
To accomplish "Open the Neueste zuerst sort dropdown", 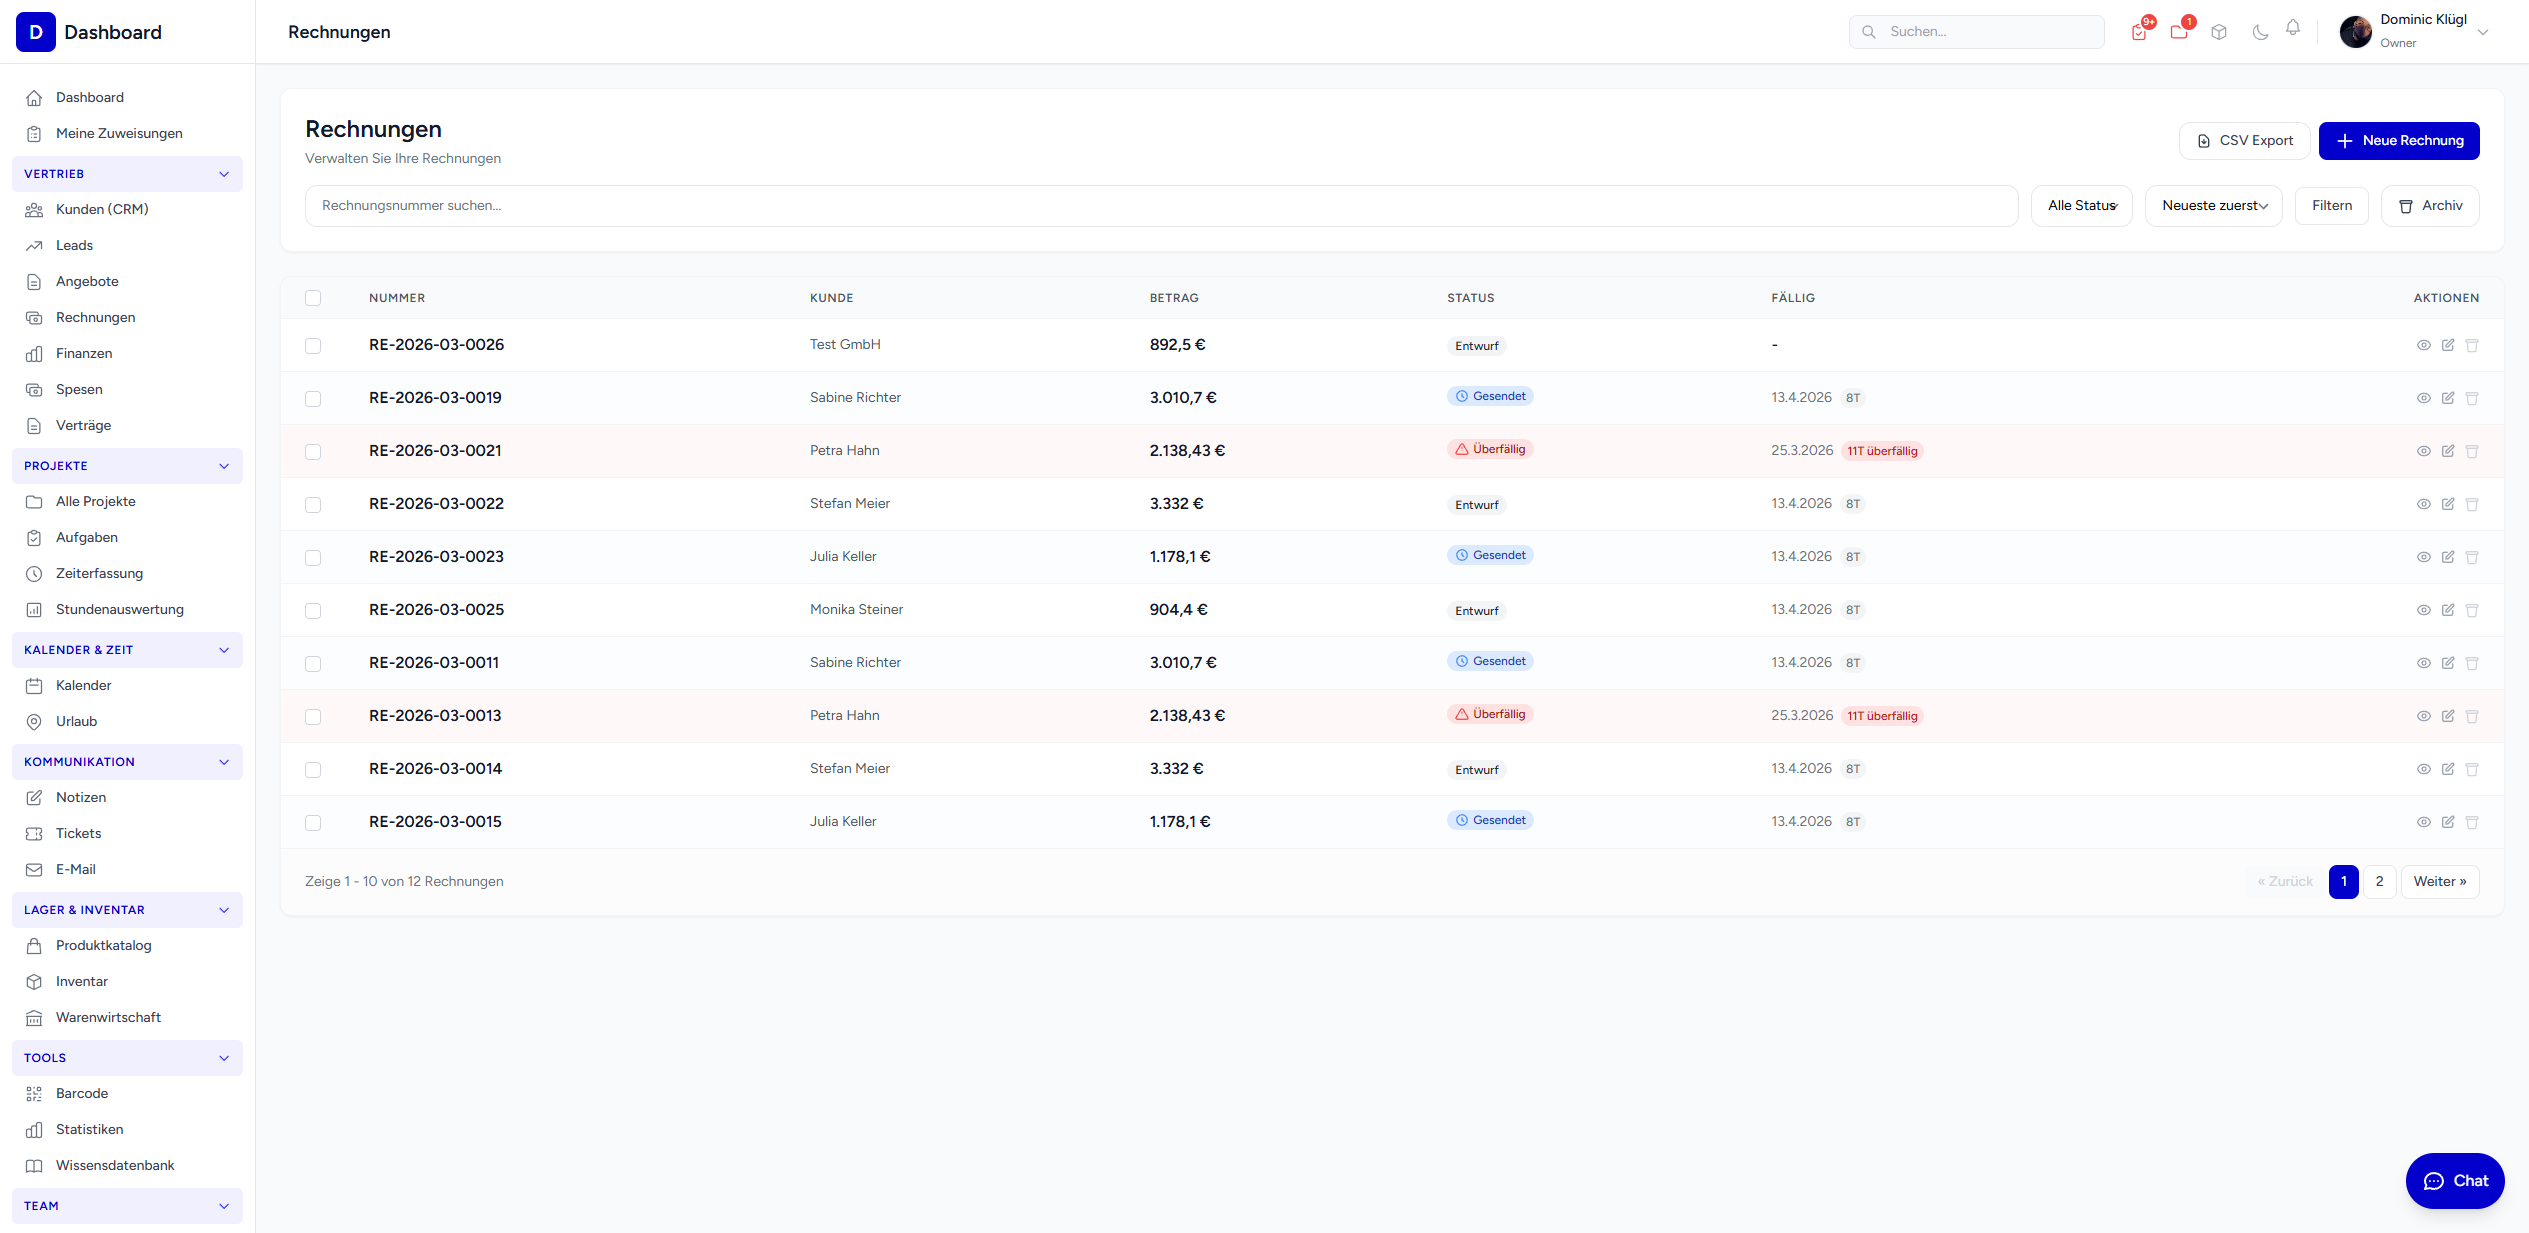I will click(x=2213, y=206).
